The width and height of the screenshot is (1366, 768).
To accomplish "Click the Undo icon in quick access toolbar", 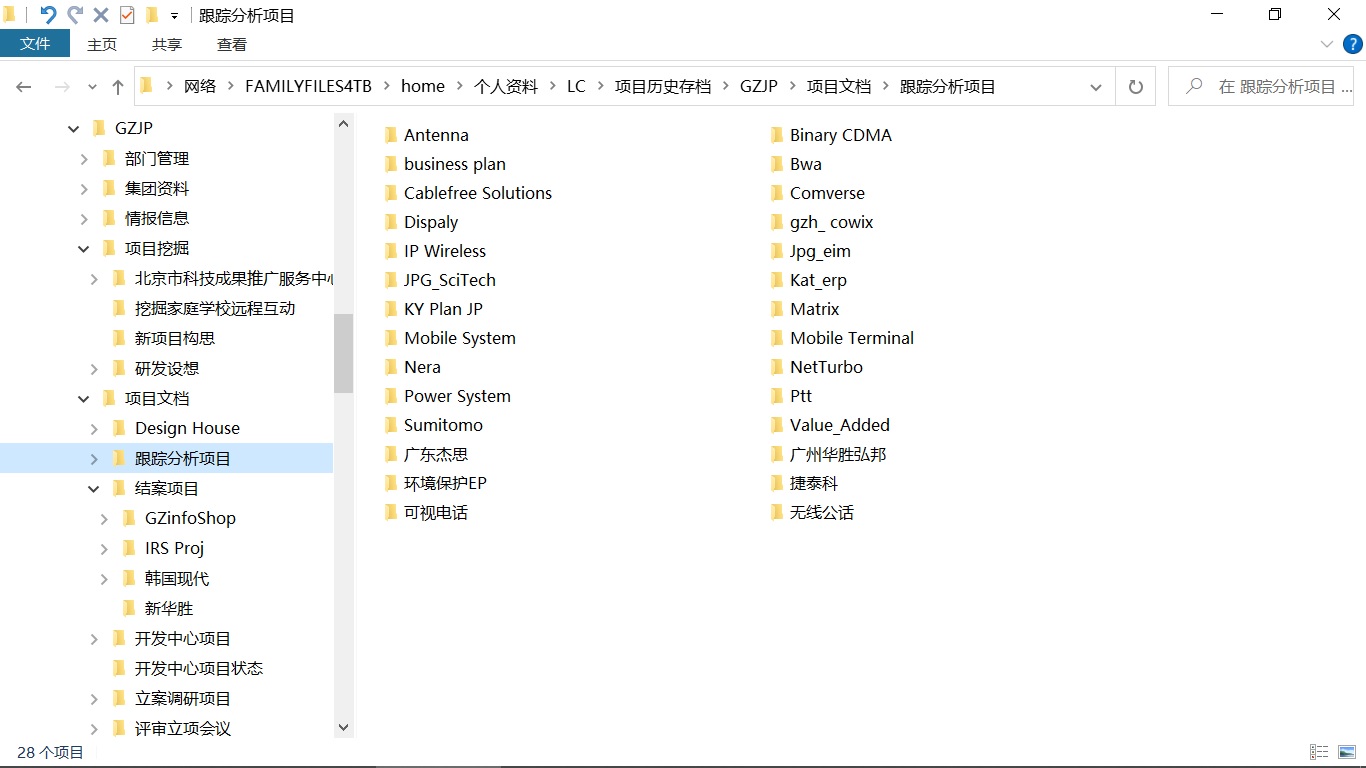I will [x=48, y=15].
